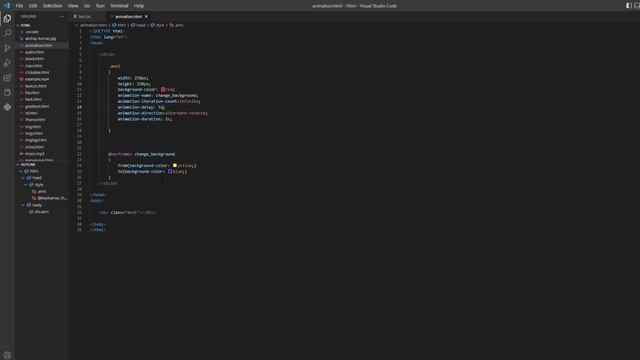Click the VS Code logo in title bar
Viewport: 640px width, 360px height.
(7, 6)
